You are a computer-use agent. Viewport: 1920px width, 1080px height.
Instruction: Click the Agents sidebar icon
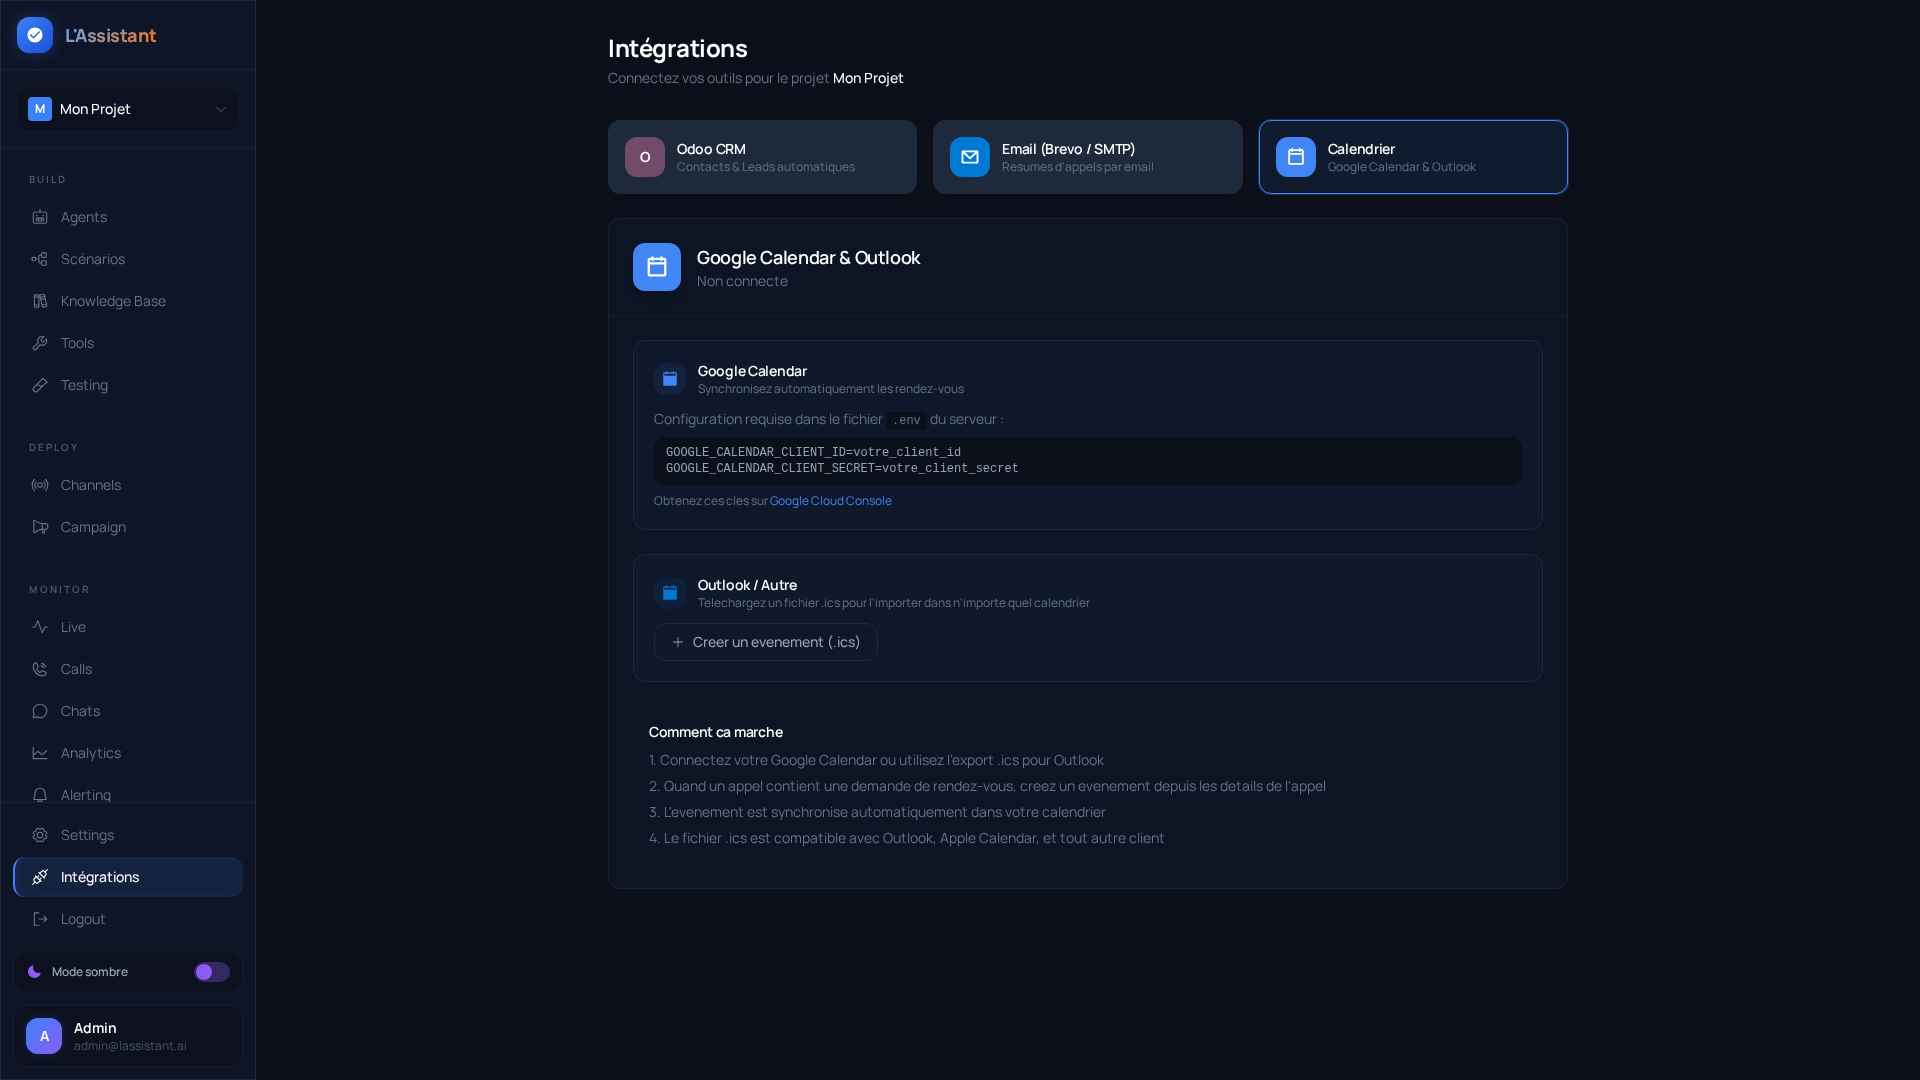click(40, 217)
